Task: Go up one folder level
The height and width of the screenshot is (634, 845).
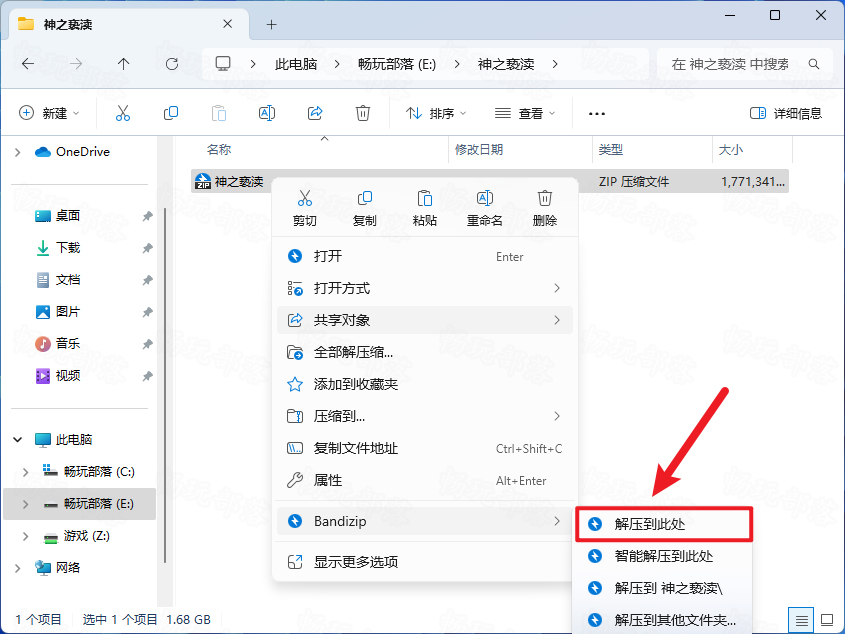Action: (x=123, y=64)
